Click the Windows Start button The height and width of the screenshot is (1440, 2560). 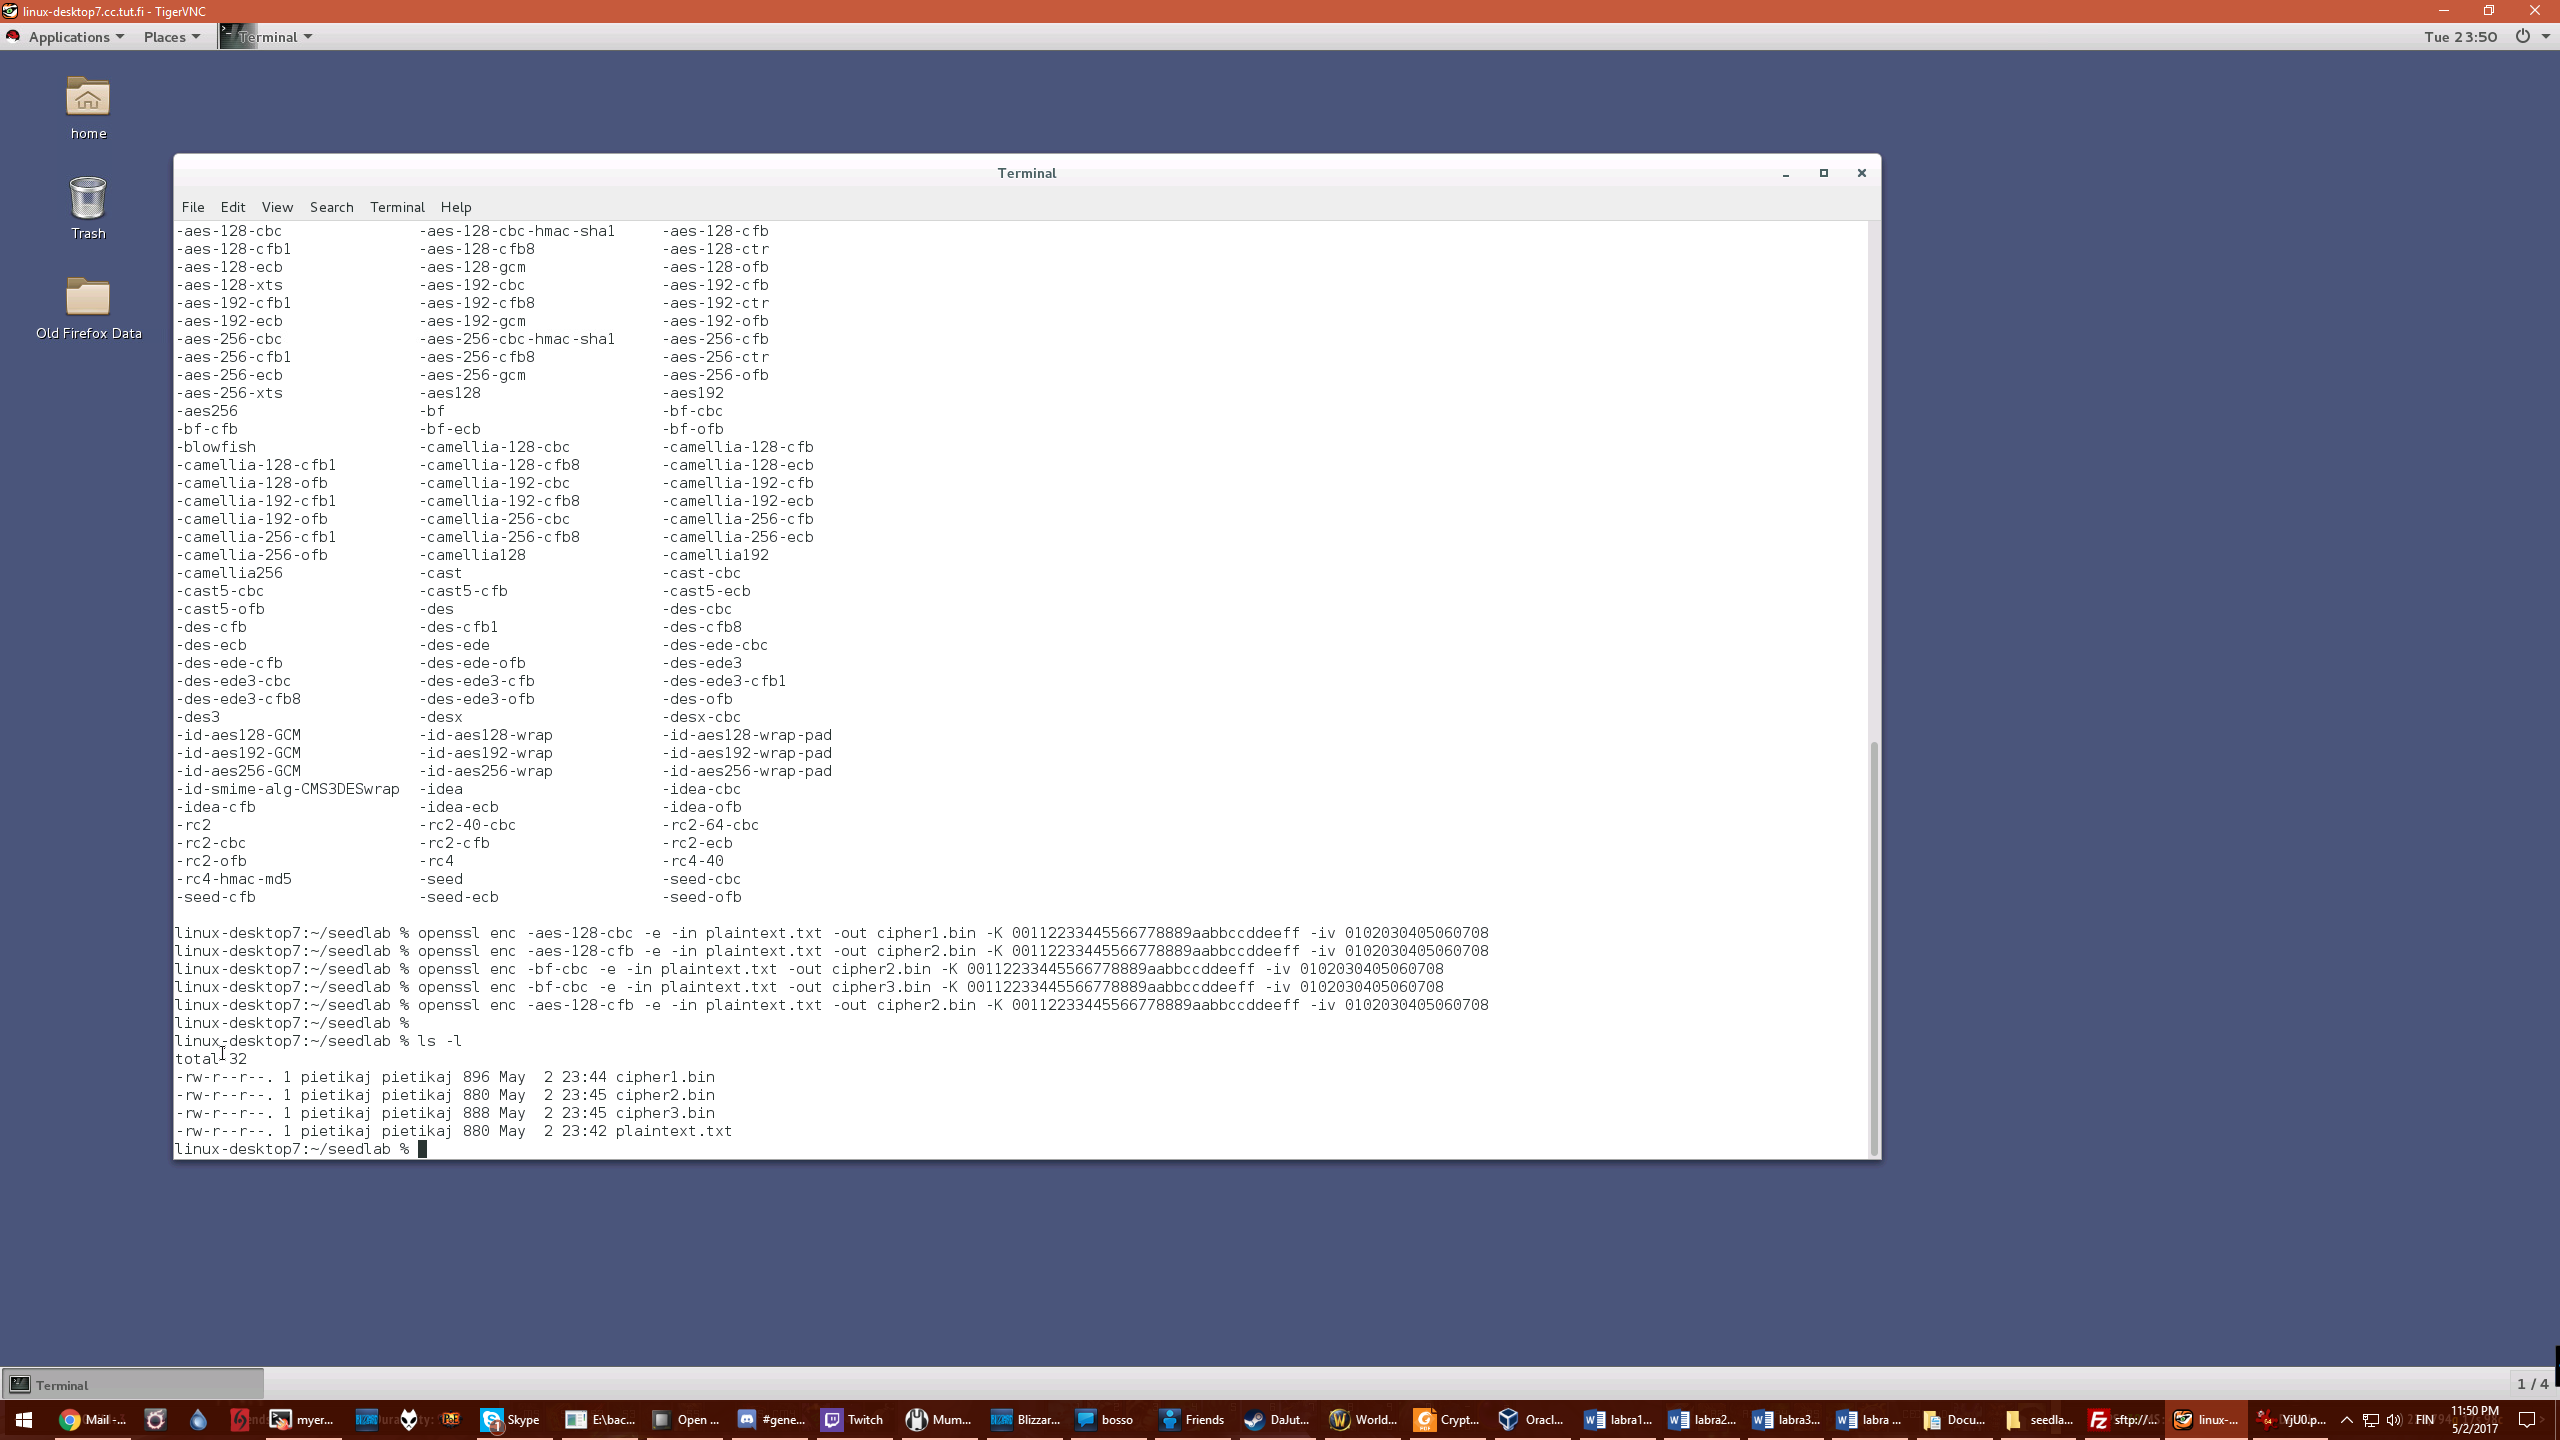[23, 1419]
